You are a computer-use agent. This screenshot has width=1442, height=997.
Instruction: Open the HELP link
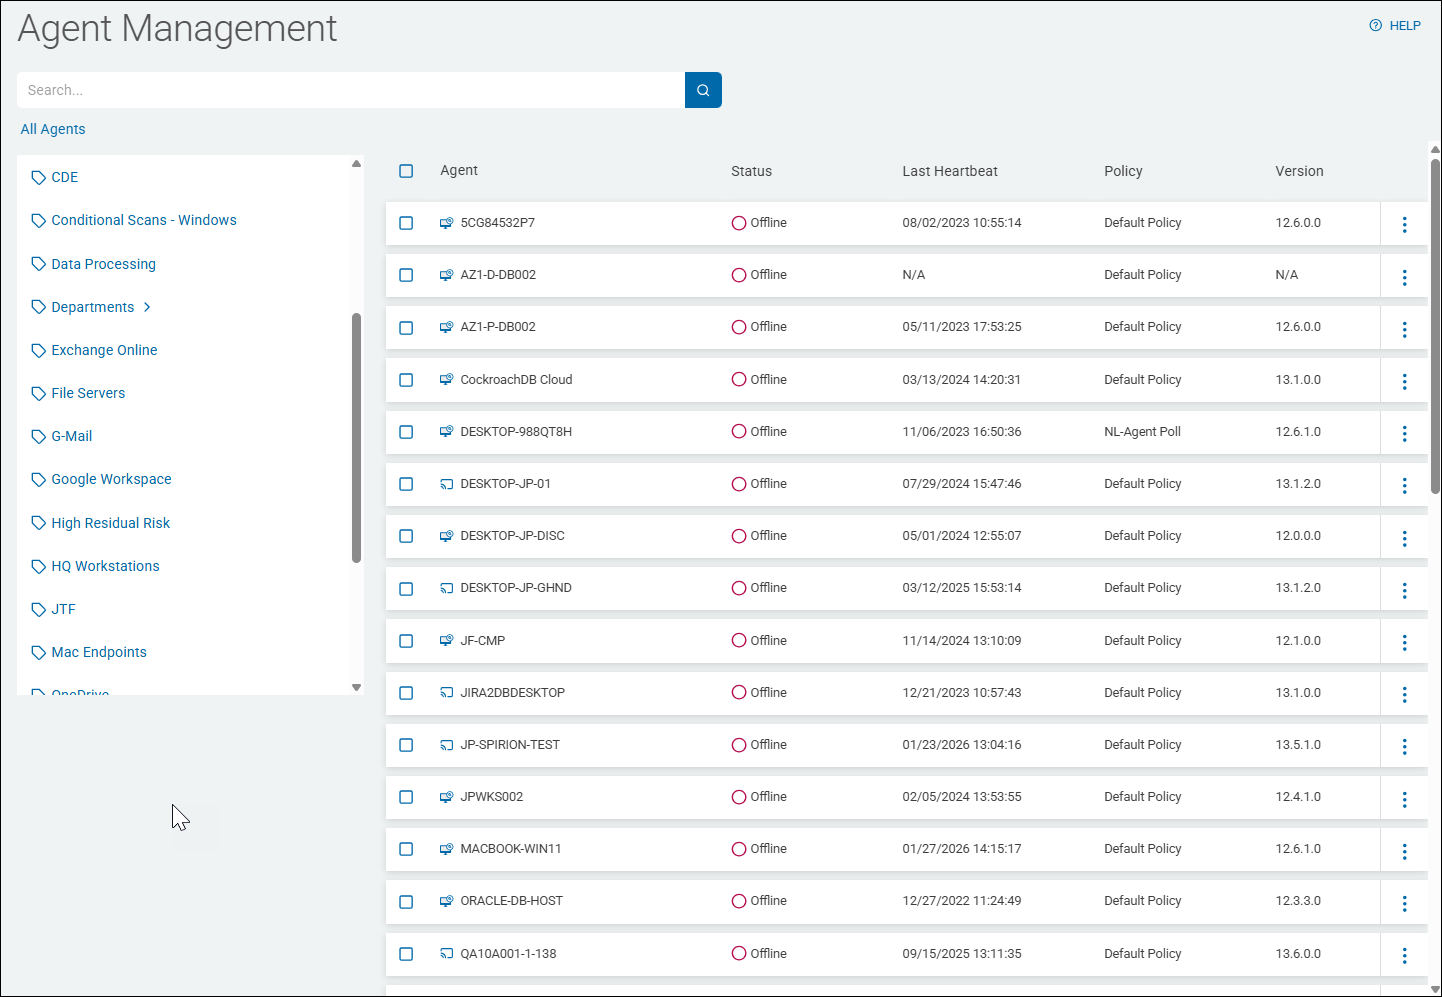click(1405, 26)
